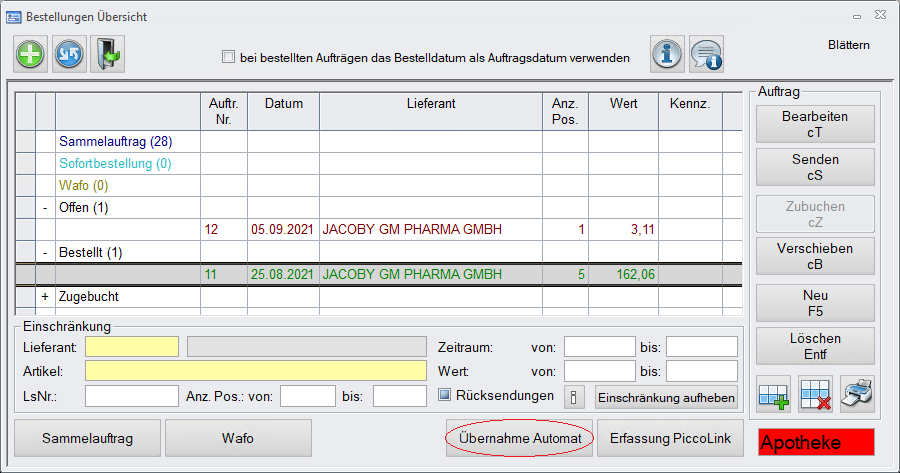Click the green plus add order icon
The width and height of the screenshot is (900, 473).
point(31,54)
